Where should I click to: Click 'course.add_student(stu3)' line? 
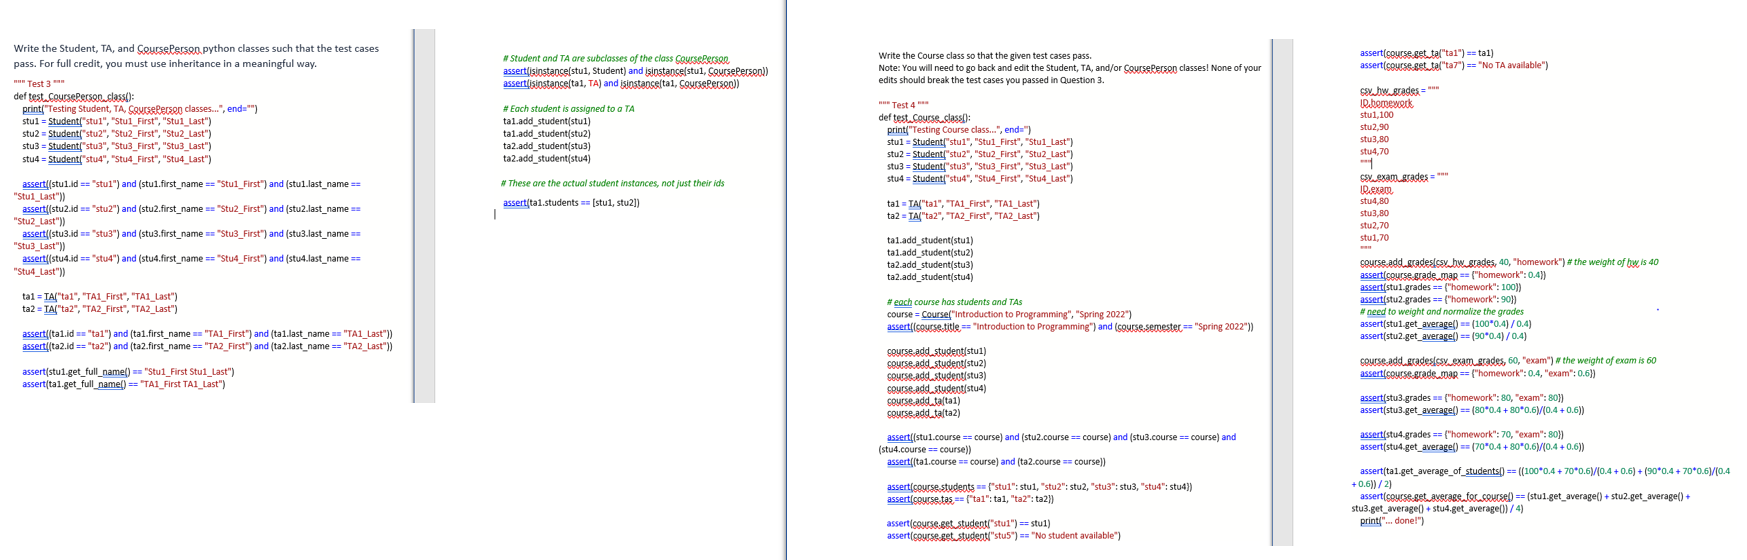coord(937,376)
